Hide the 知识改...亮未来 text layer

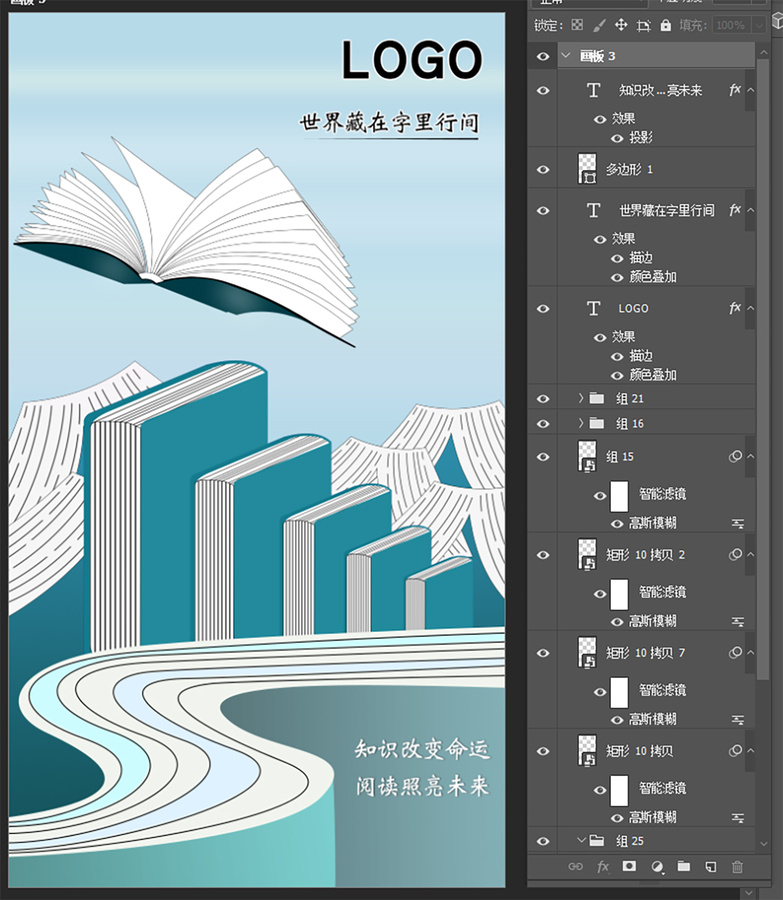click(x=542, y=91)
